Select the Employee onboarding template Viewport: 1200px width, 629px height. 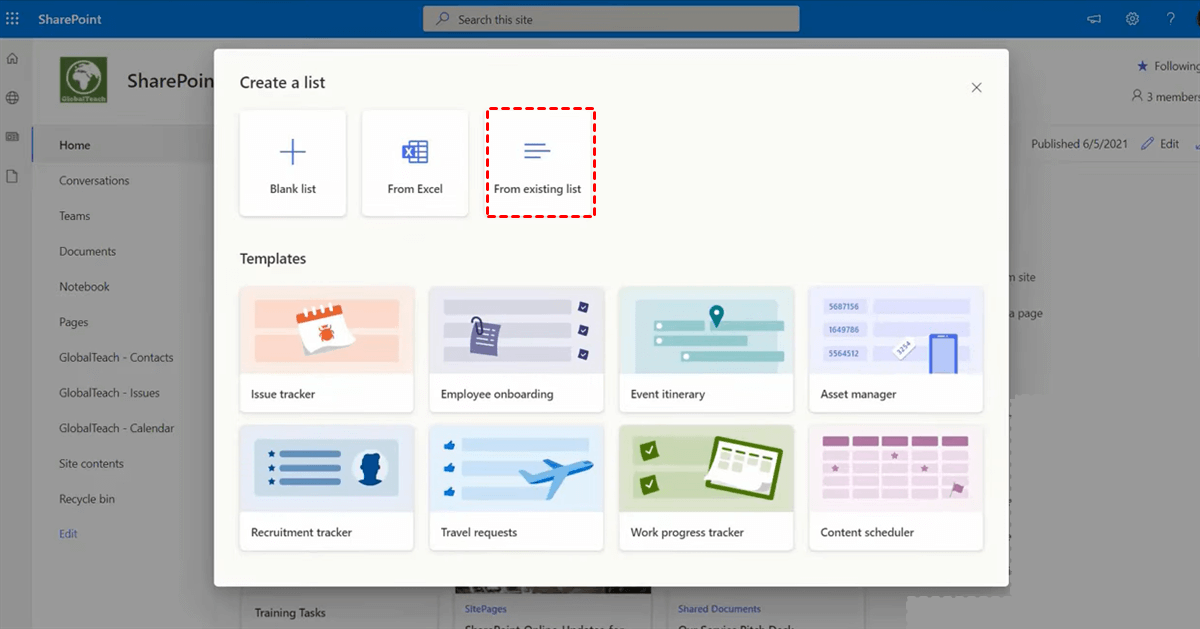pyautogui.click(x=516, y=349)
